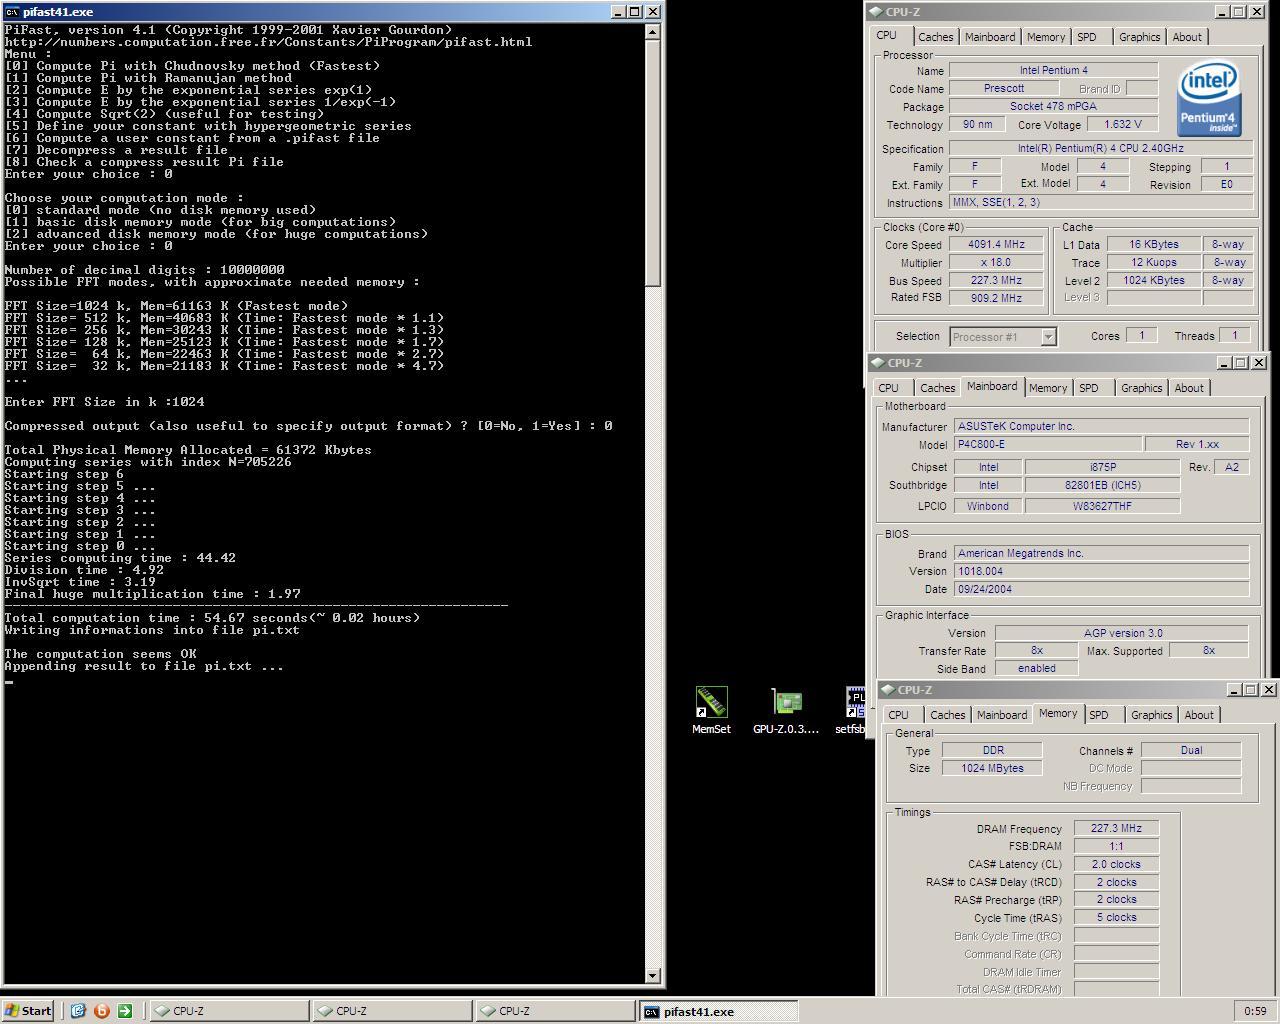This screenshot has height=1024, width=1280.
Task: Activate pifast41.exe taskbar button
Action: click(x=718, y=1011)
